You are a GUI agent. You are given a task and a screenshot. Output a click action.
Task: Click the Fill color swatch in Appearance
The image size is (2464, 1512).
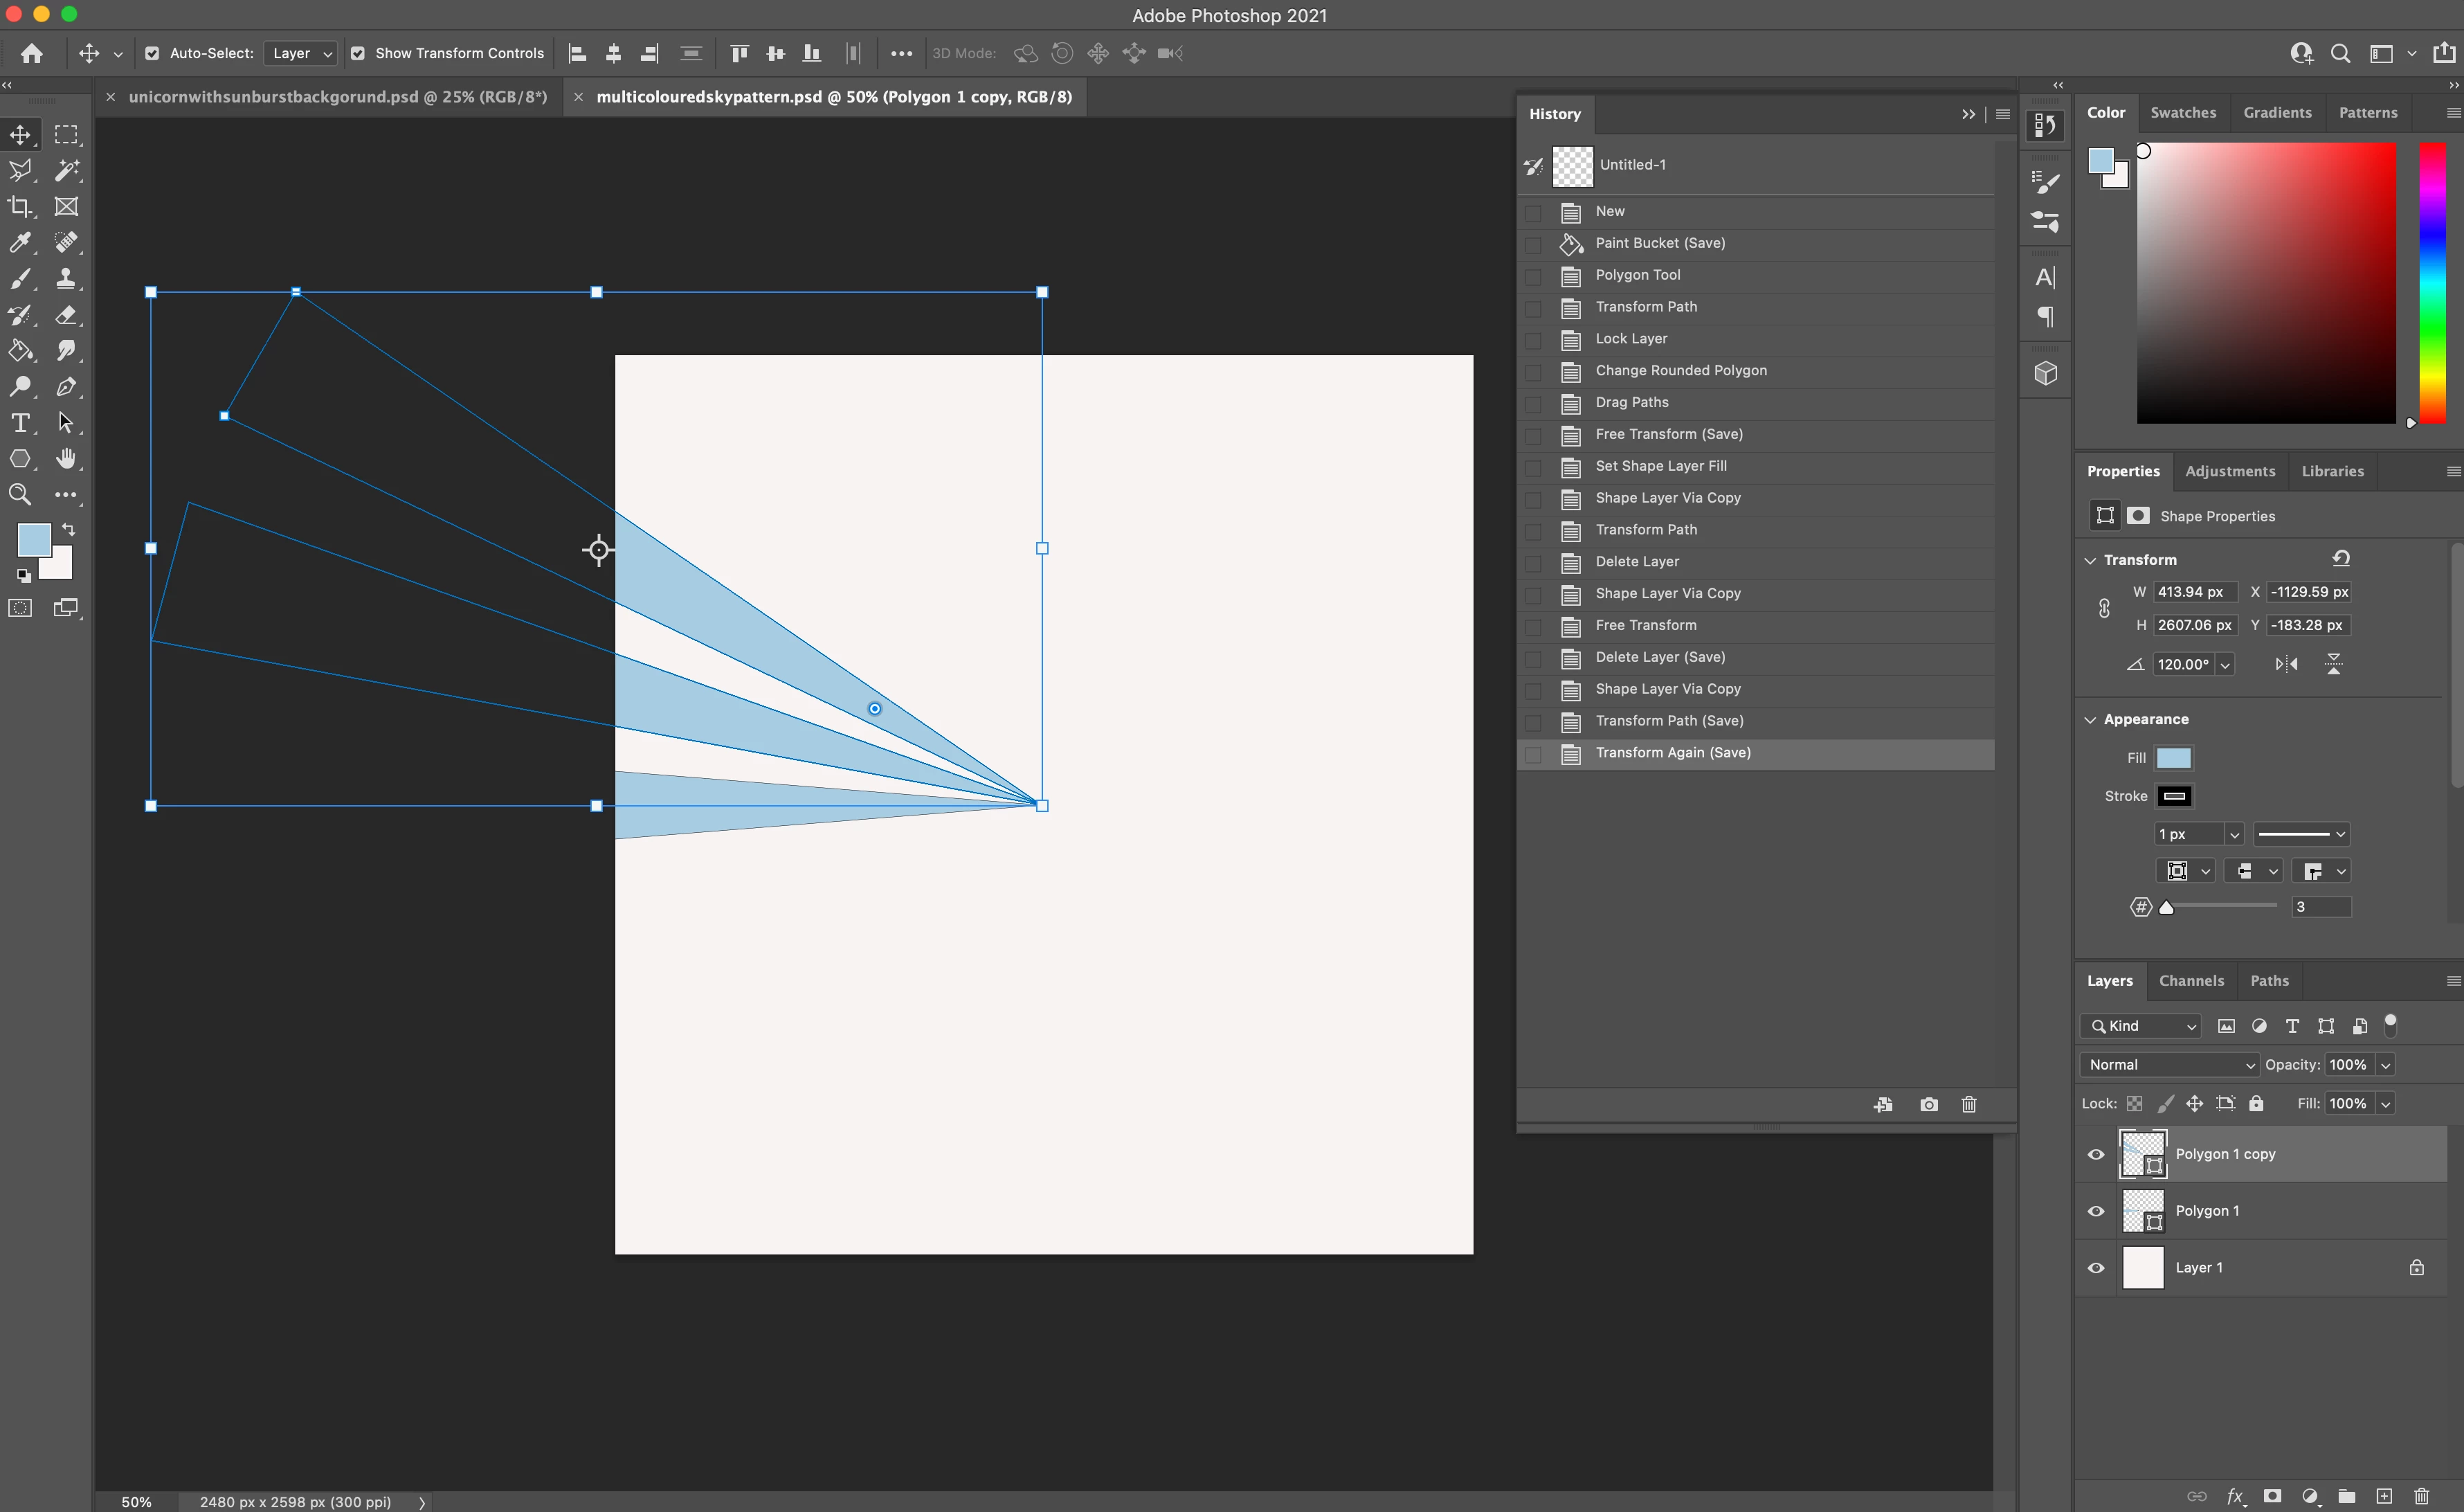tap(2173, 758)
